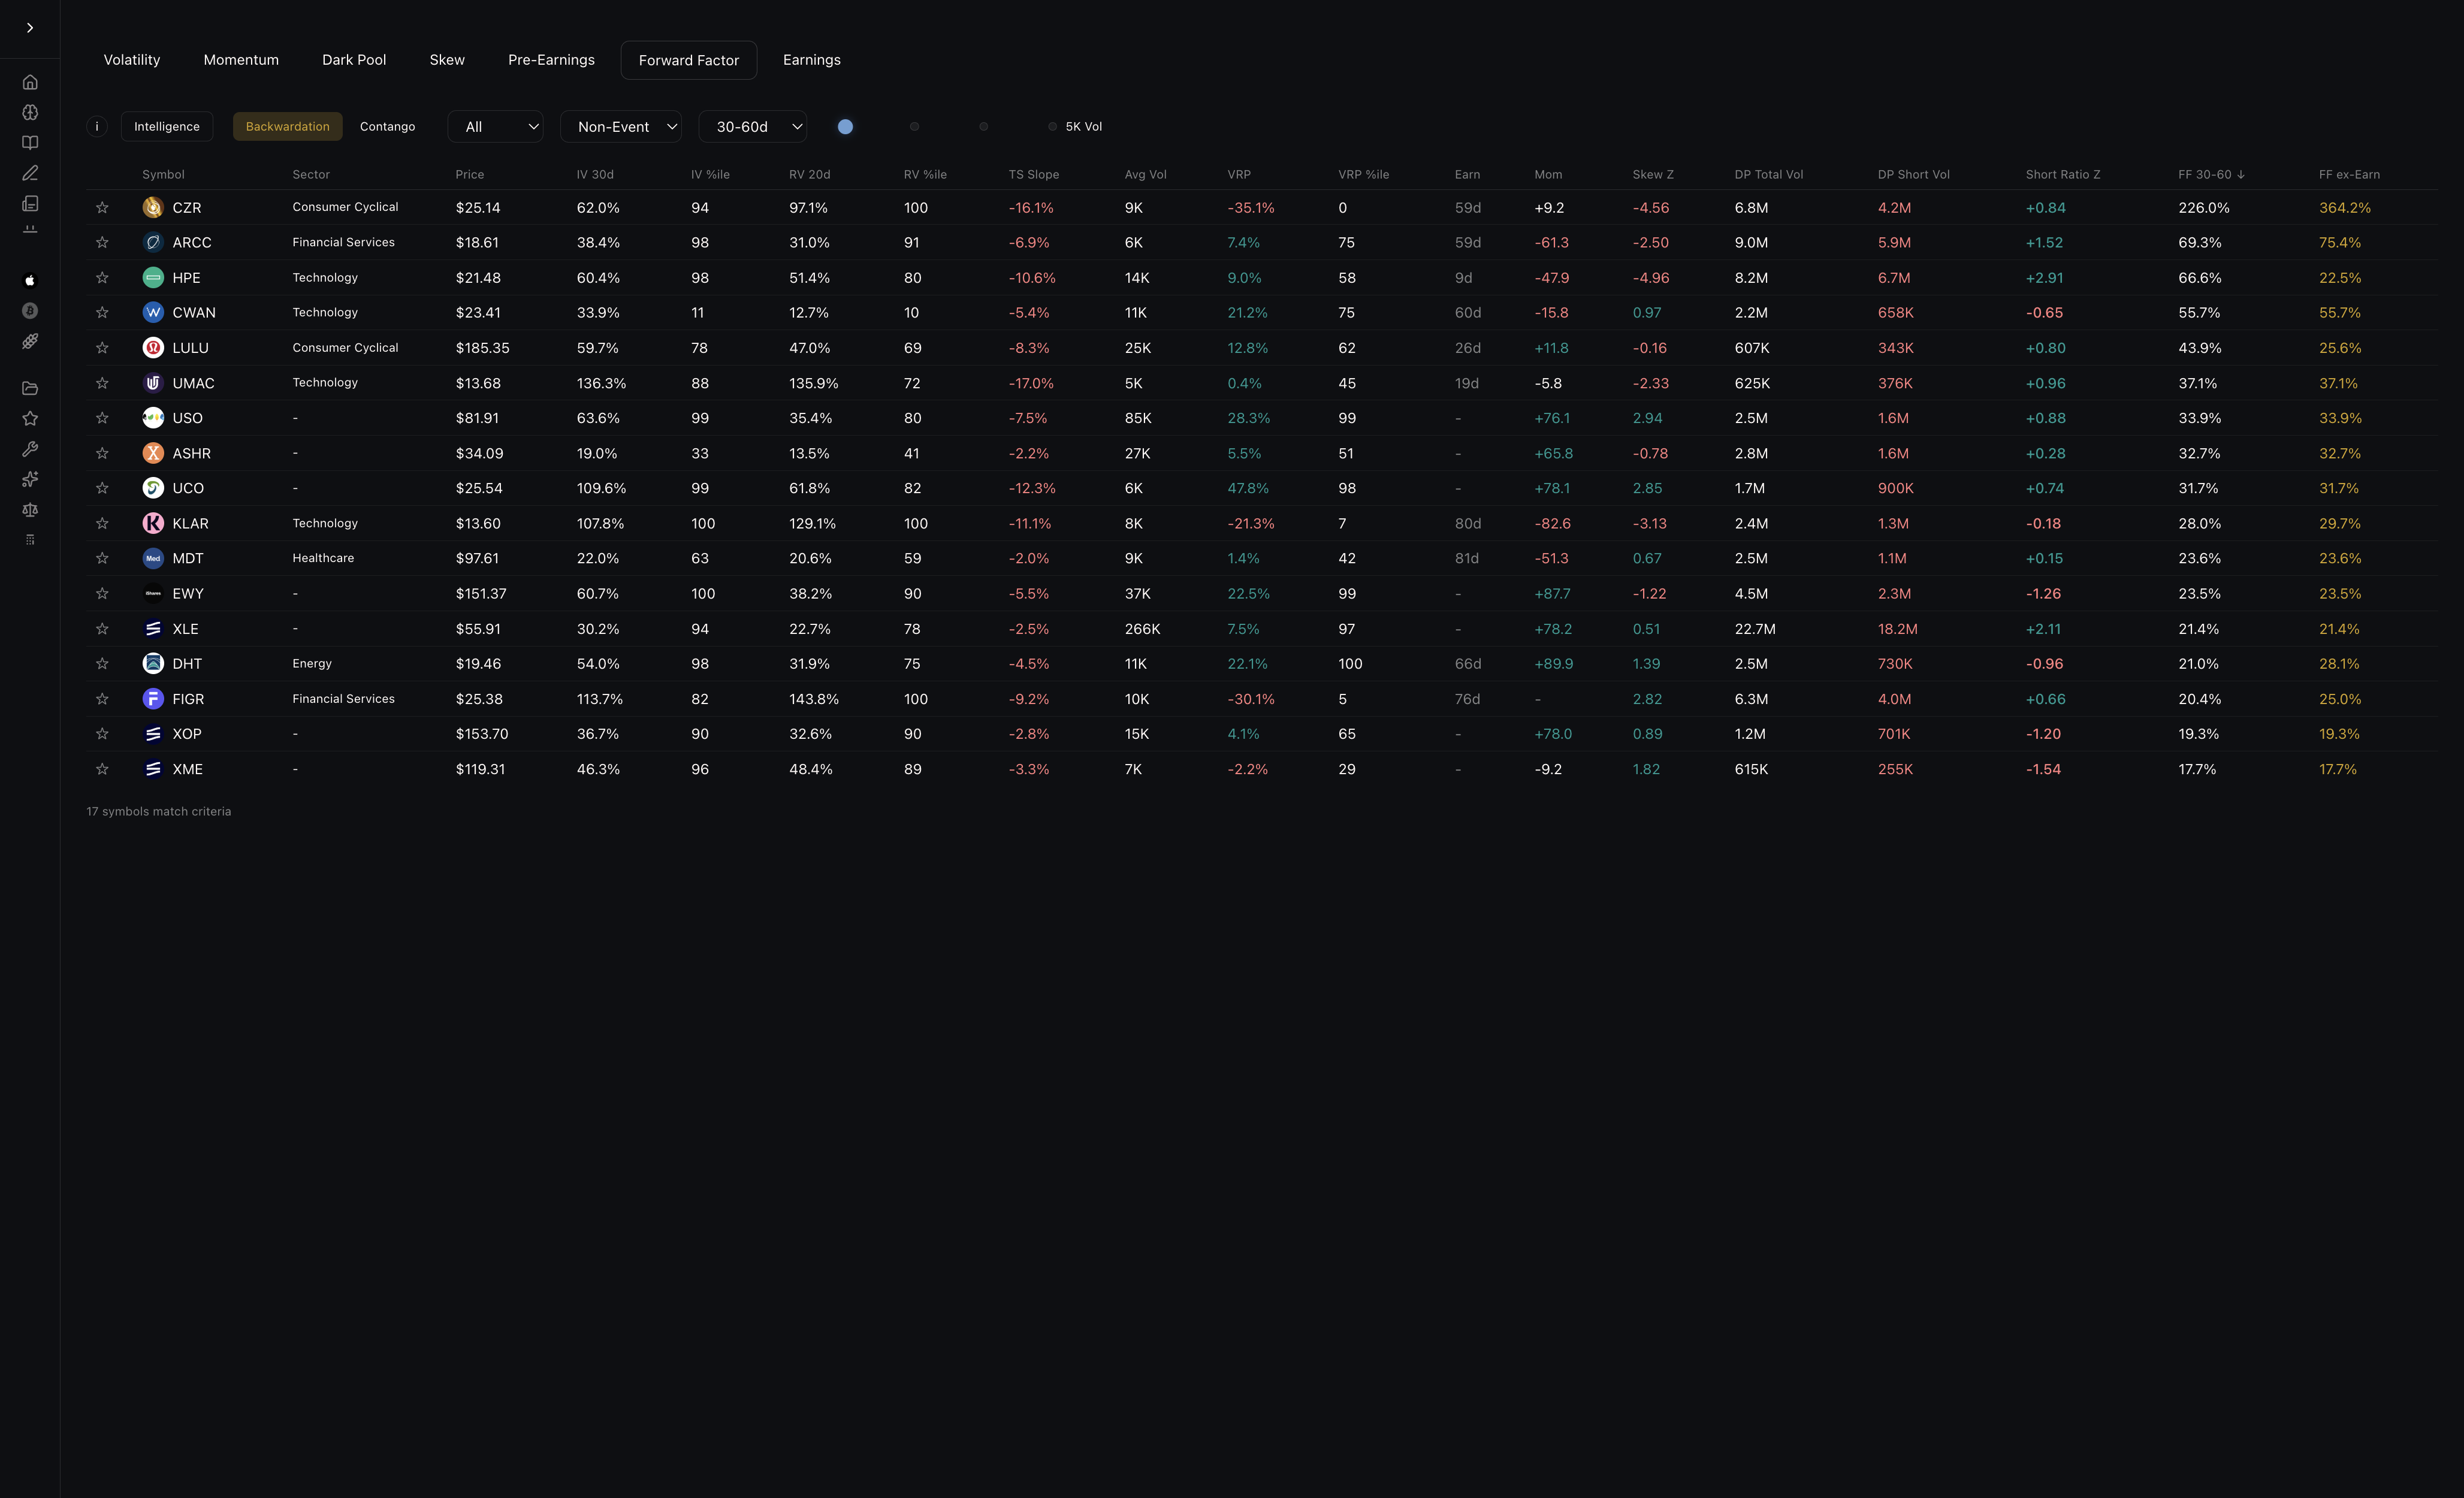Open the wrench tools icon in sidebar
The height and width of the screenshot is (1498, 2464).
tap(30, 448)
